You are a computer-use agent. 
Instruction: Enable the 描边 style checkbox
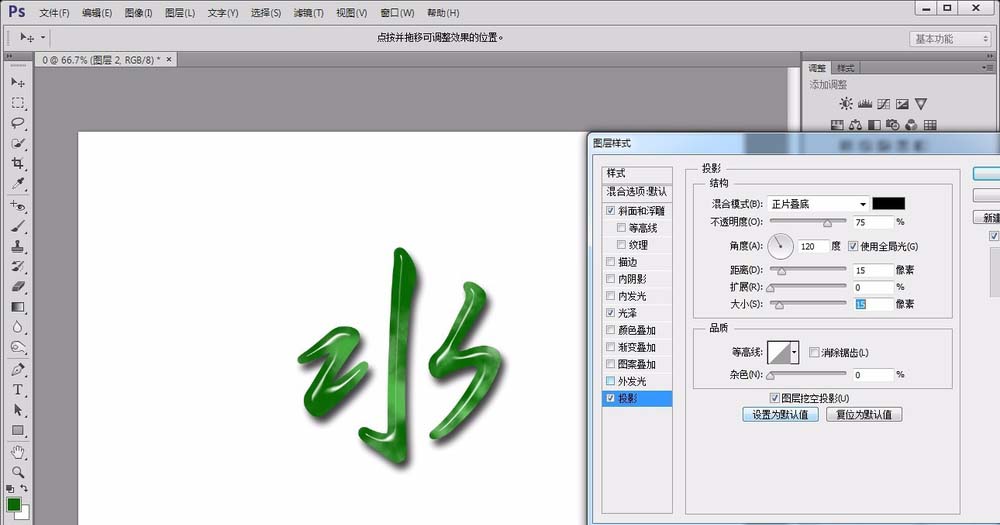[610, 262]
